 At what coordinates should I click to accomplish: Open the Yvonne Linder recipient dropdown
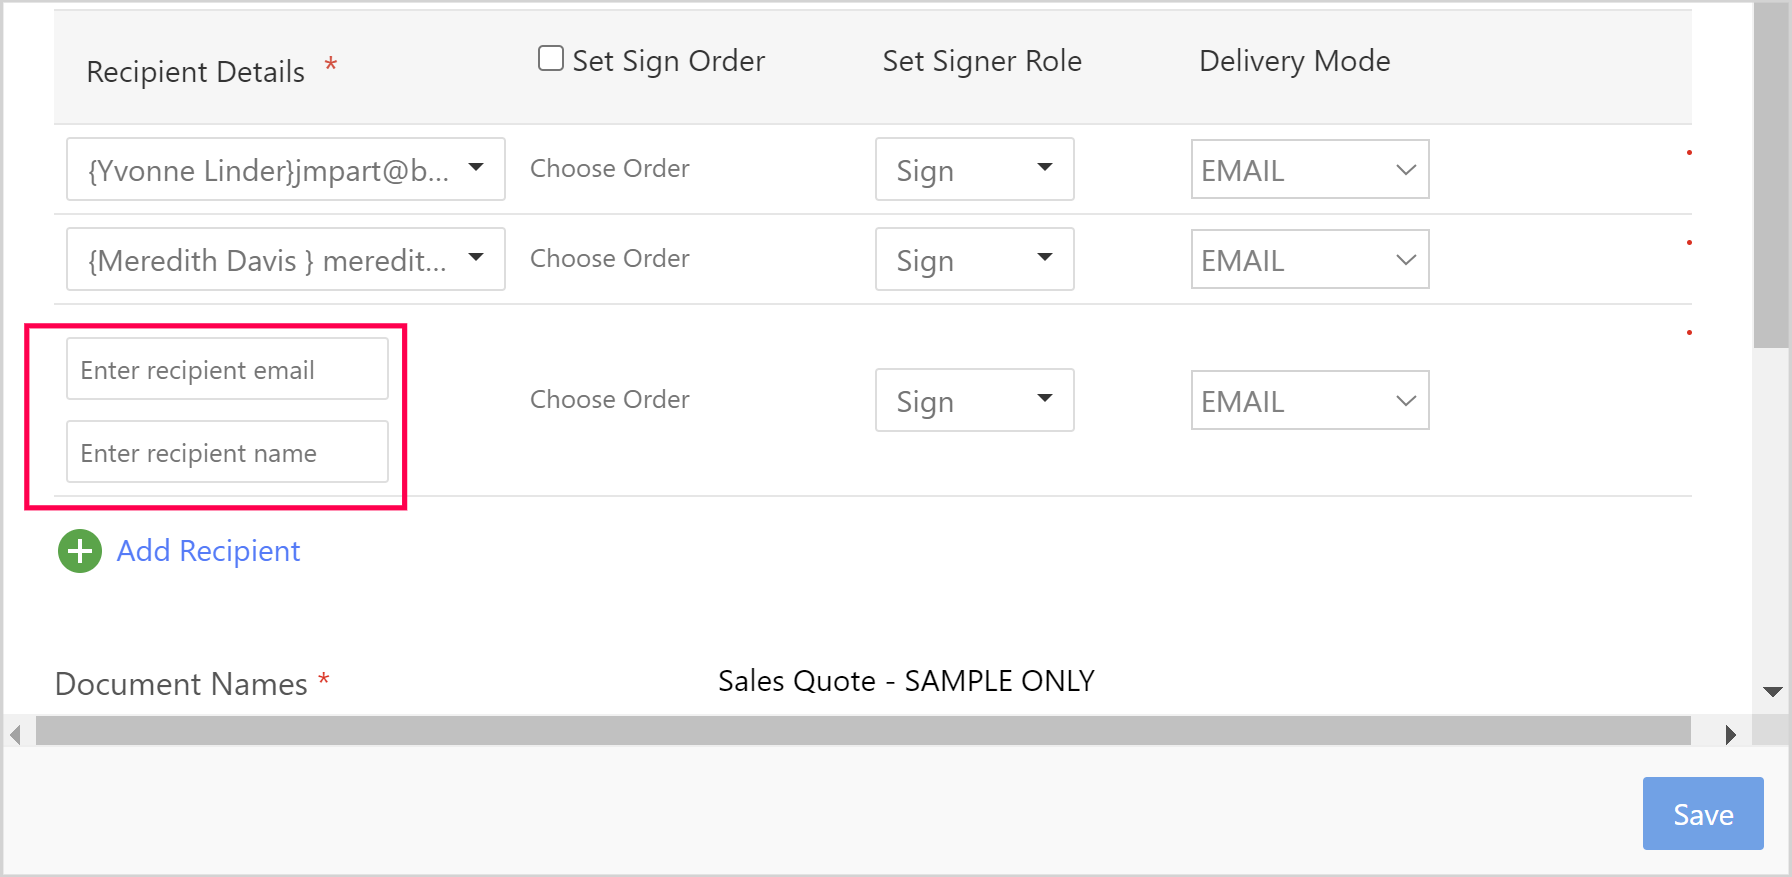click(285, 169)
